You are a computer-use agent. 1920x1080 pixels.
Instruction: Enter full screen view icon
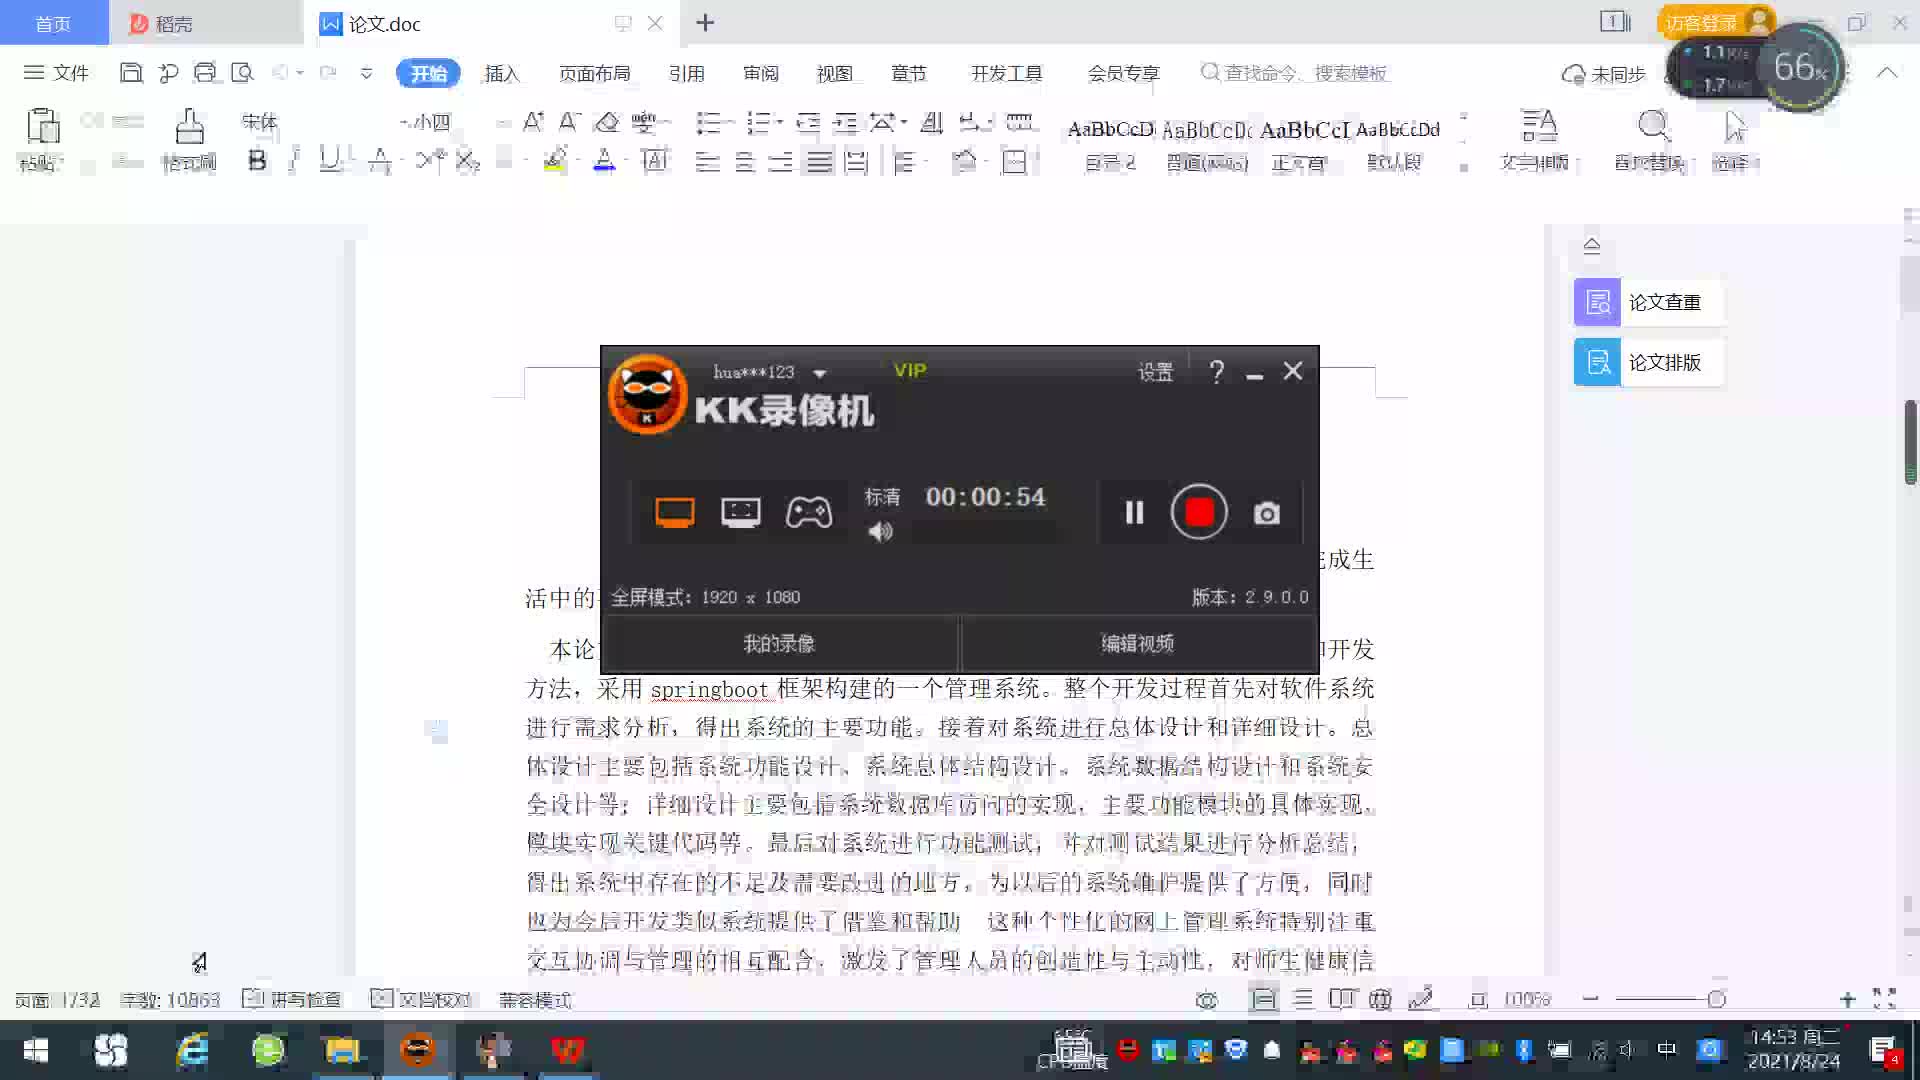coord(1885,998)
